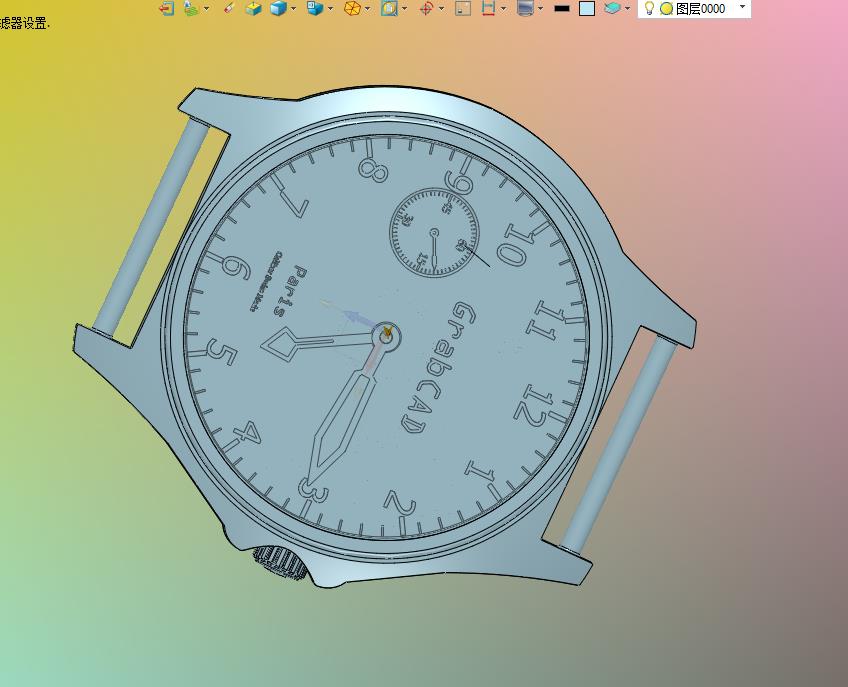Screen dimensions: 848x687
Task: Expand dropdown beside gray monitor icon
Action: pyautogui.click(x=540, y=9)
